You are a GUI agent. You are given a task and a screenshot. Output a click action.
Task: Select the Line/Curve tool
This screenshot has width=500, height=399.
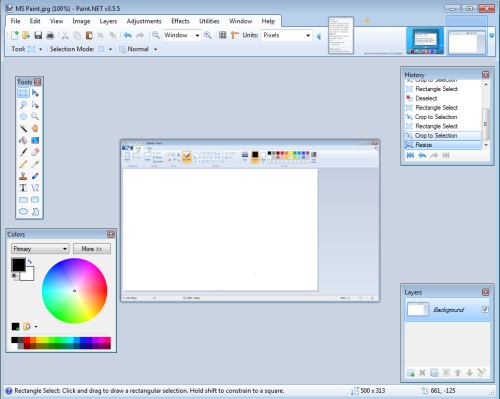[35, 188]
